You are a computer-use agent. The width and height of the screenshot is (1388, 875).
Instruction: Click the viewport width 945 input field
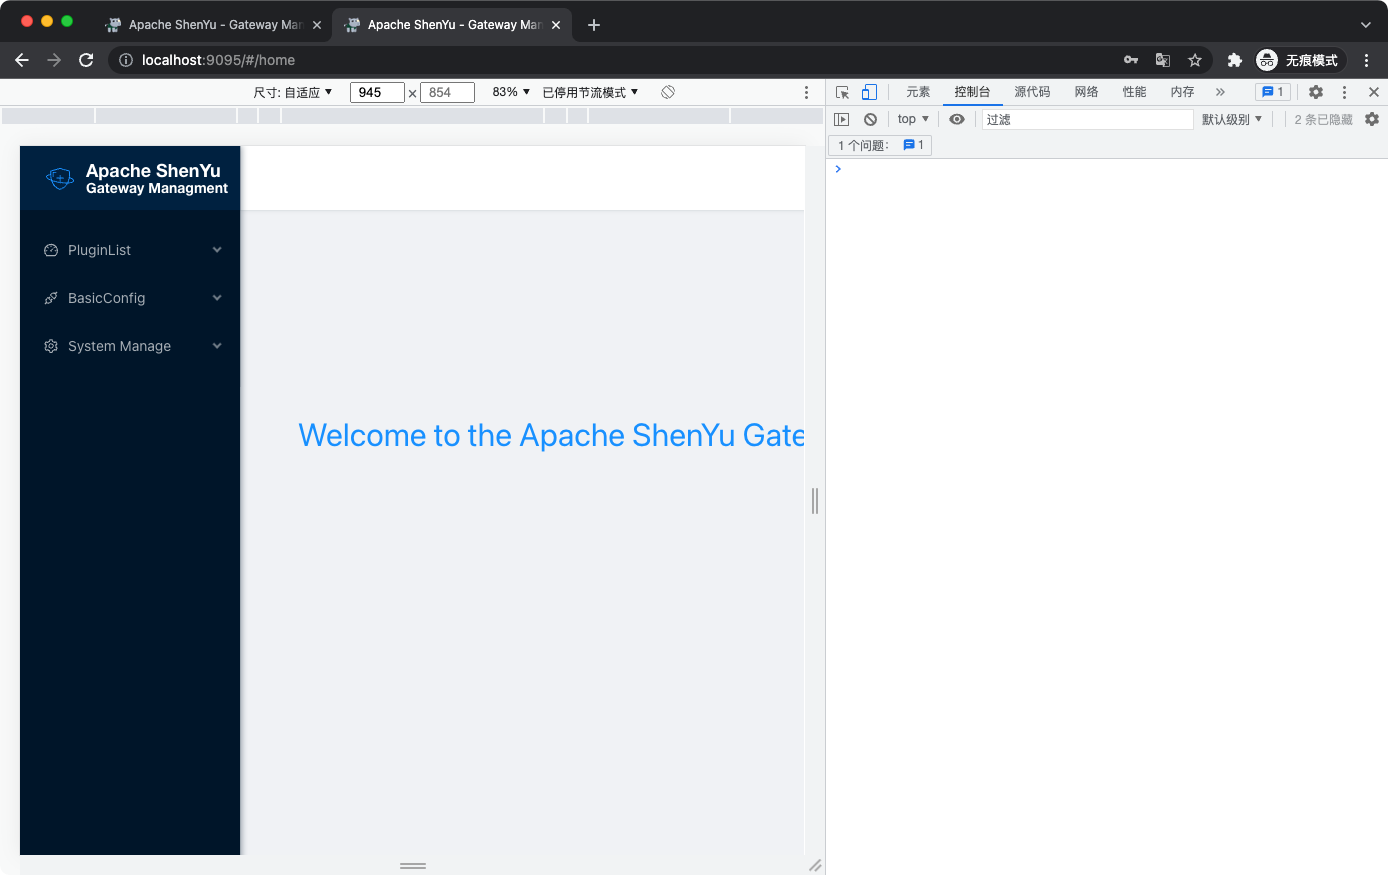click(x=377, y=91)
